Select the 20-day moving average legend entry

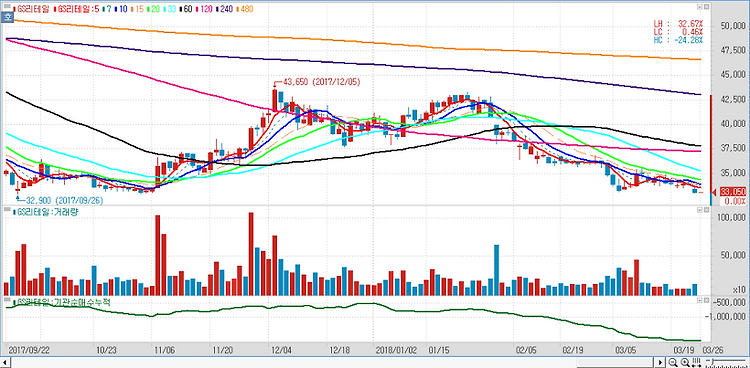point(154,9)
